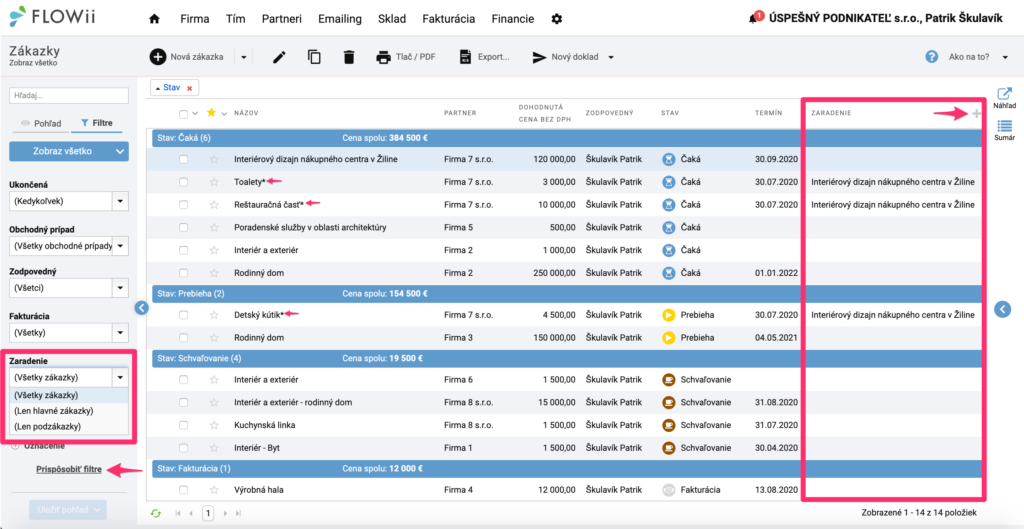
Task: Open the Sumár summary icon
Action: (1004, 126)
